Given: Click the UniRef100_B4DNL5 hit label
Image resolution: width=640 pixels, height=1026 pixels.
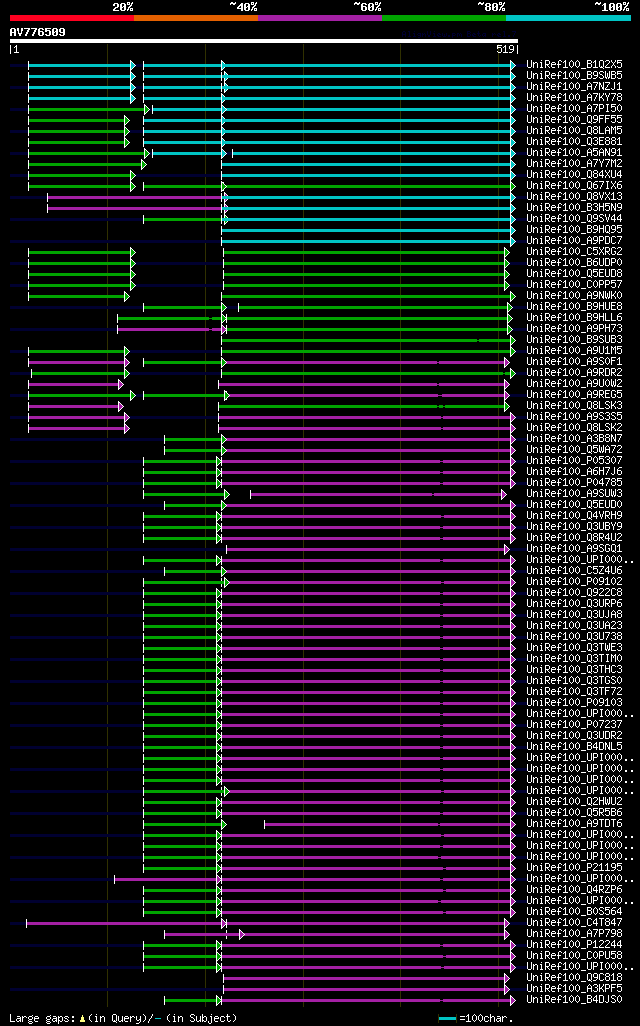Looking at the screenshot, I should [x=575, y=747].
